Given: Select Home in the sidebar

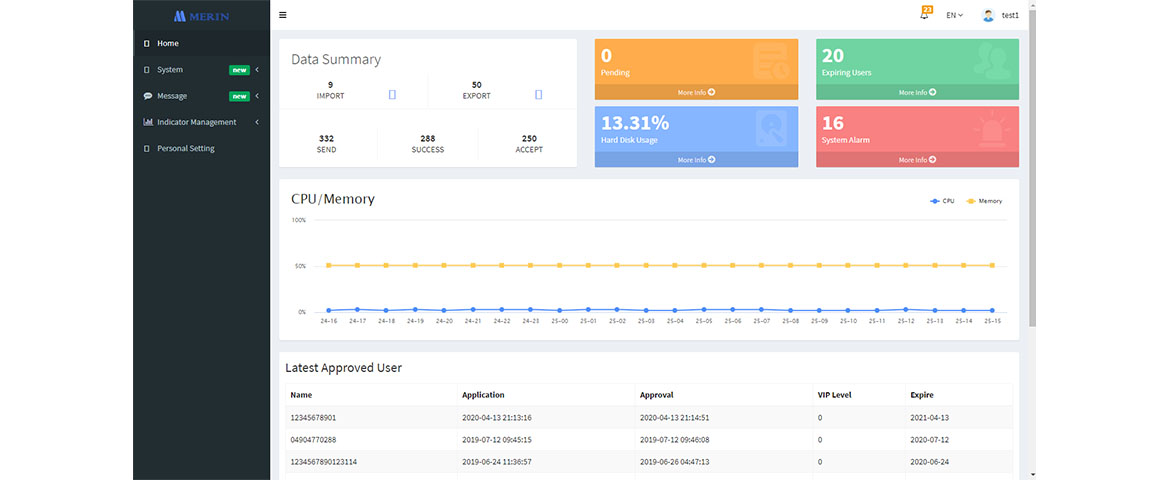Looking at the screenshot, I should point(168,43).
